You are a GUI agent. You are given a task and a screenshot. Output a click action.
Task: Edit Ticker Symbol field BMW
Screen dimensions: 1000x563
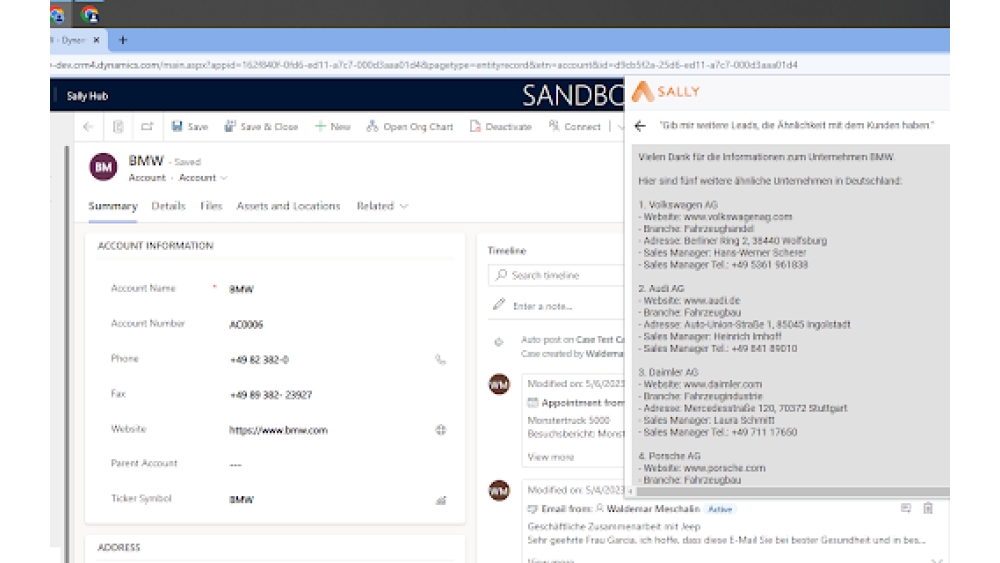[x=328, y=499]
